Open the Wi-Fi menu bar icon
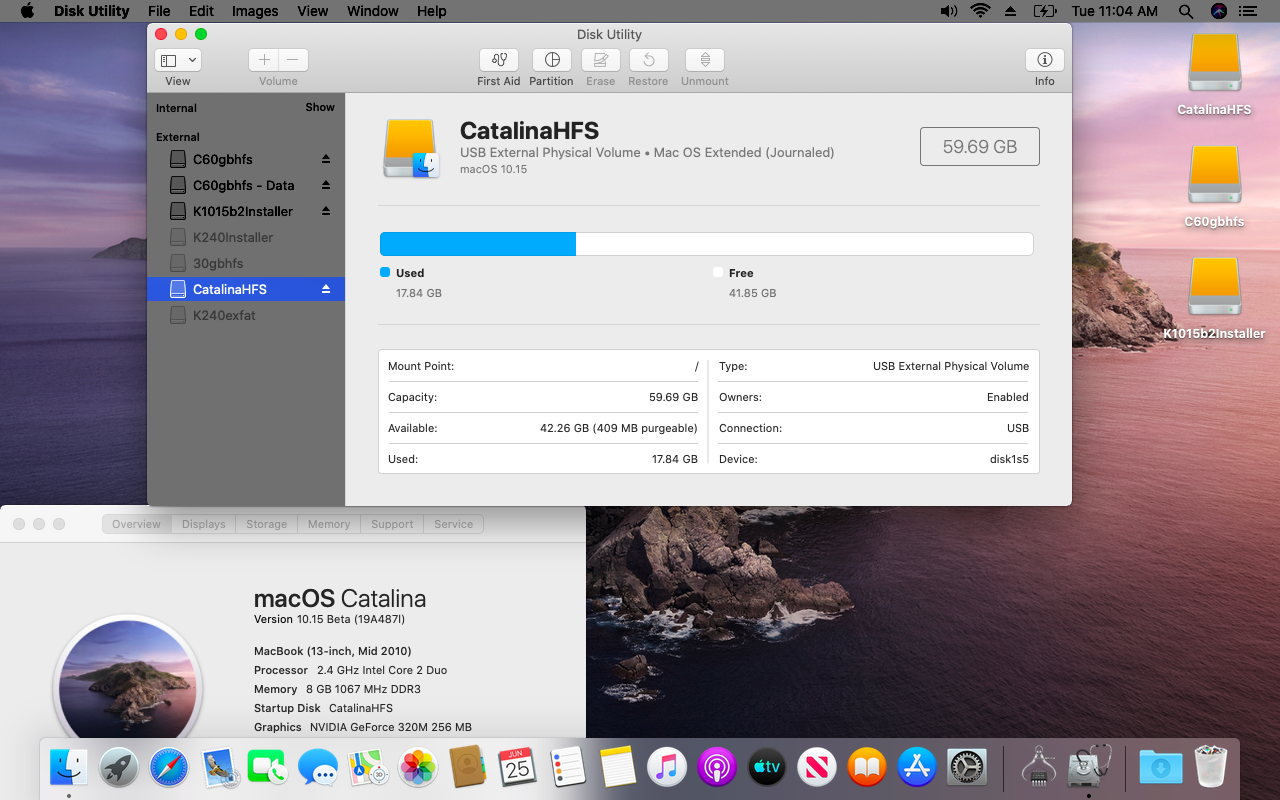 (980, 11)
